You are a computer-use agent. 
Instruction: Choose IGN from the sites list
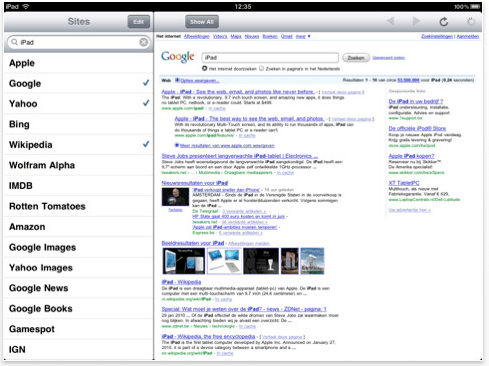79,349
